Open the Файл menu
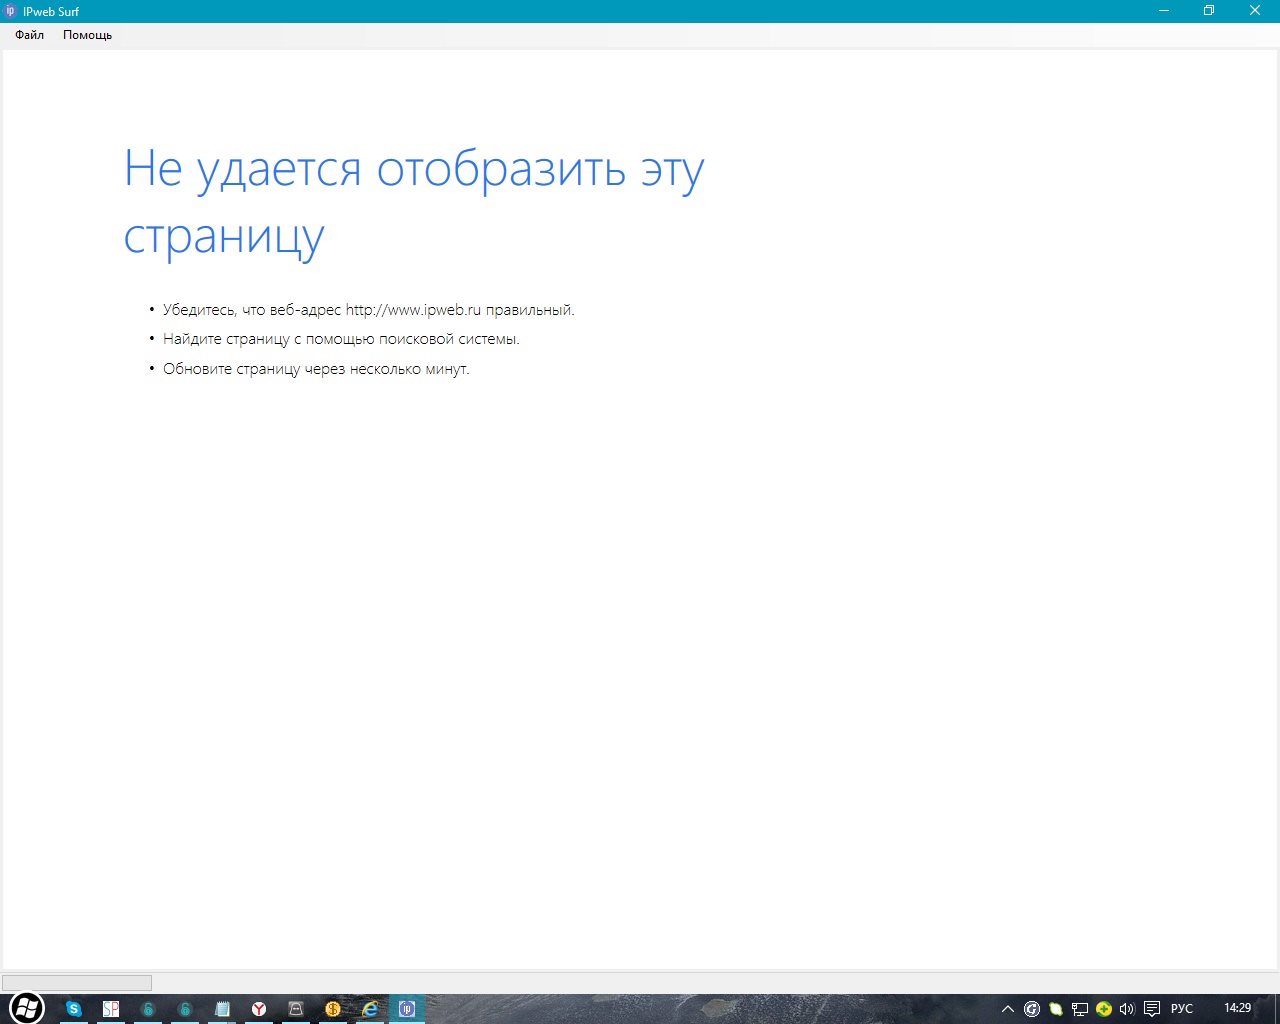Viewport: 1280px width, 1024px height. point(29,35)
